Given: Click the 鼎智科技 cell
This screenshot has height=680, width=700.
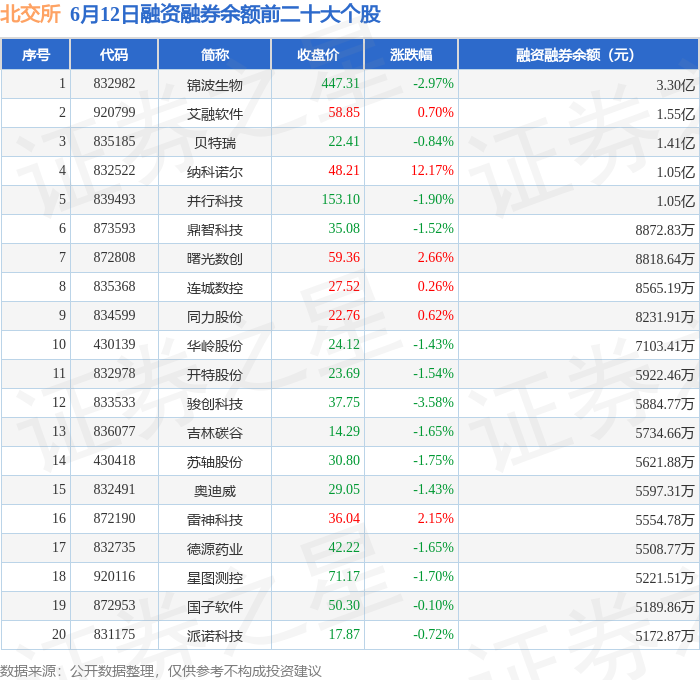Looking at the screenshot, I should [x=215, y=230].
